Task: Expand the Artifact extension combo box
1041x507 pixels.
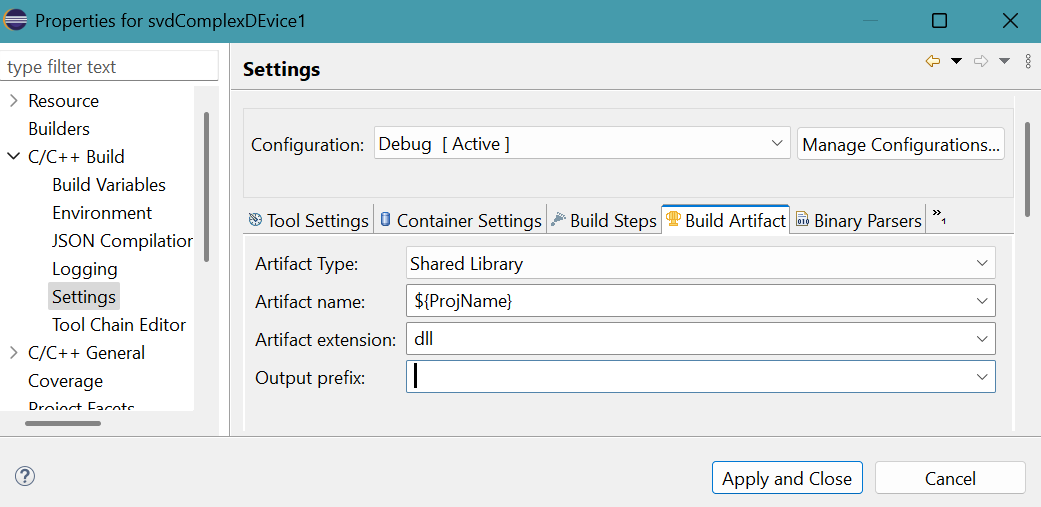Action: [981, 339]
